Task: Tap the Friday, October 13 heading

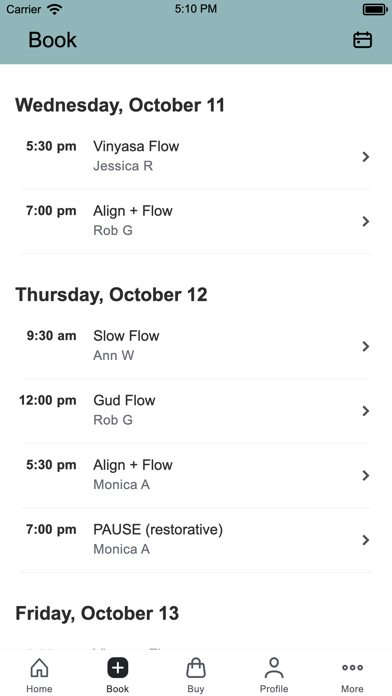Action: coord(97,613)
